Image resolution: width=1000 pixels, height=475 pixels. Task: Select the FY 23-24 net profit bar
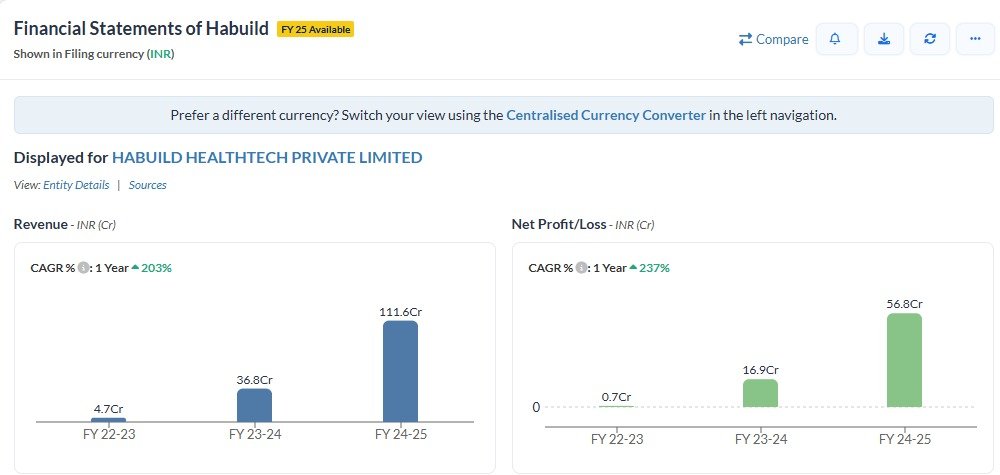click(x=760, y=393)
